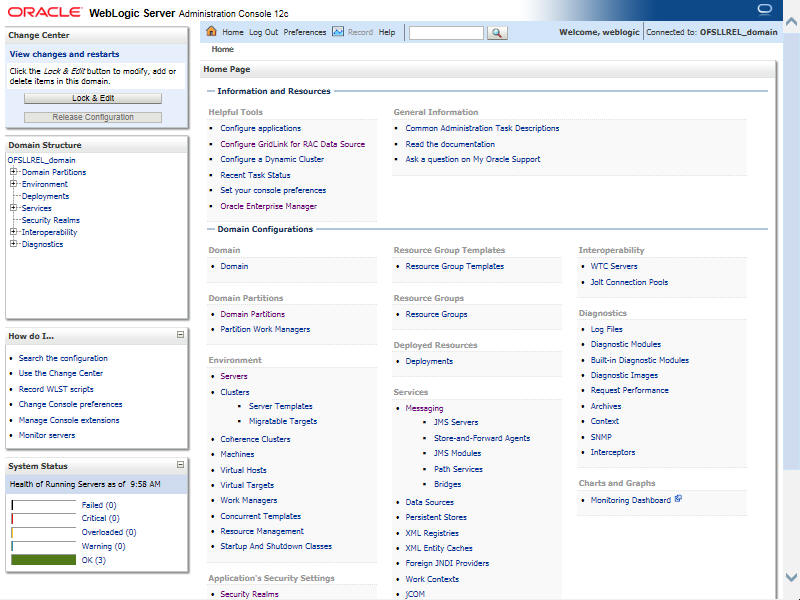Open View changes and restarts link

pos(64,54)
